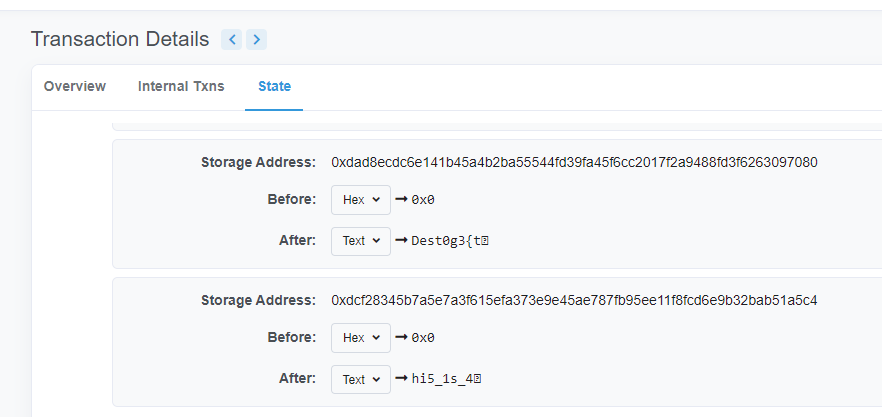Select the State tab
This screenshot has height=417, width=882.
[x=274, y=86]
